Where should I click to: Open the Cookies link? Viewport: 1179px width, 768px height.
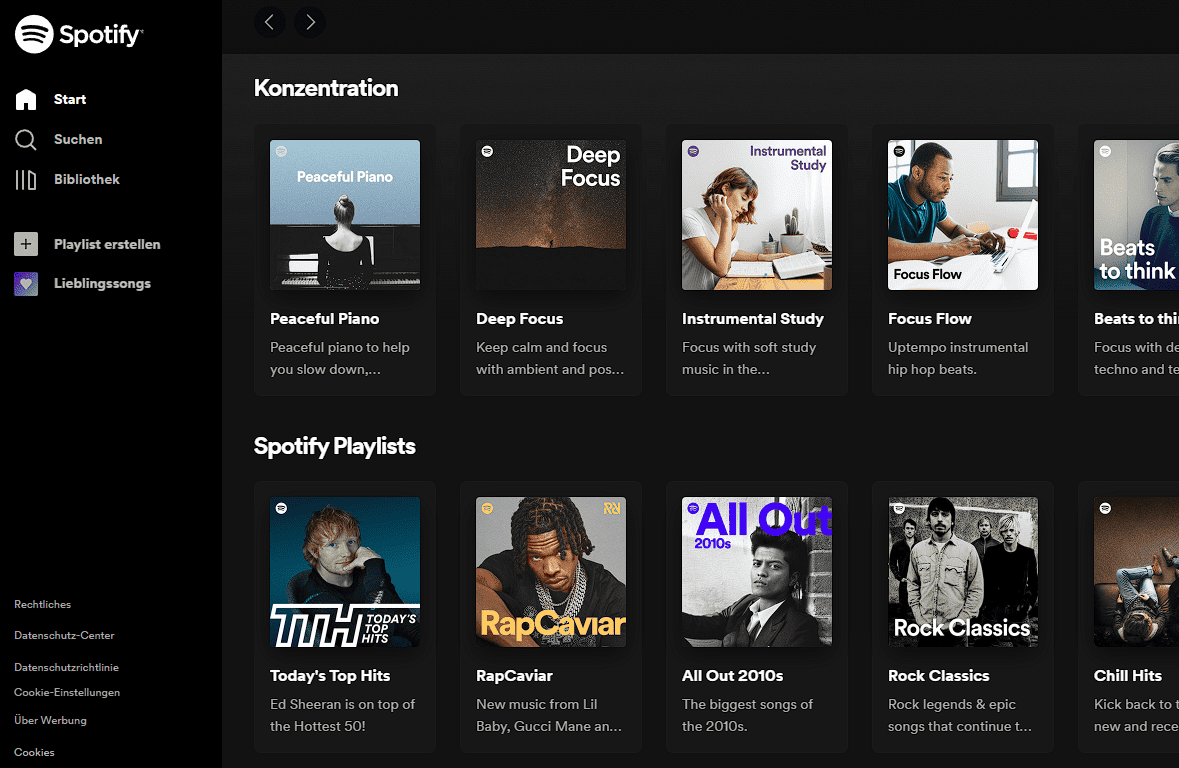tap(35, 752)
